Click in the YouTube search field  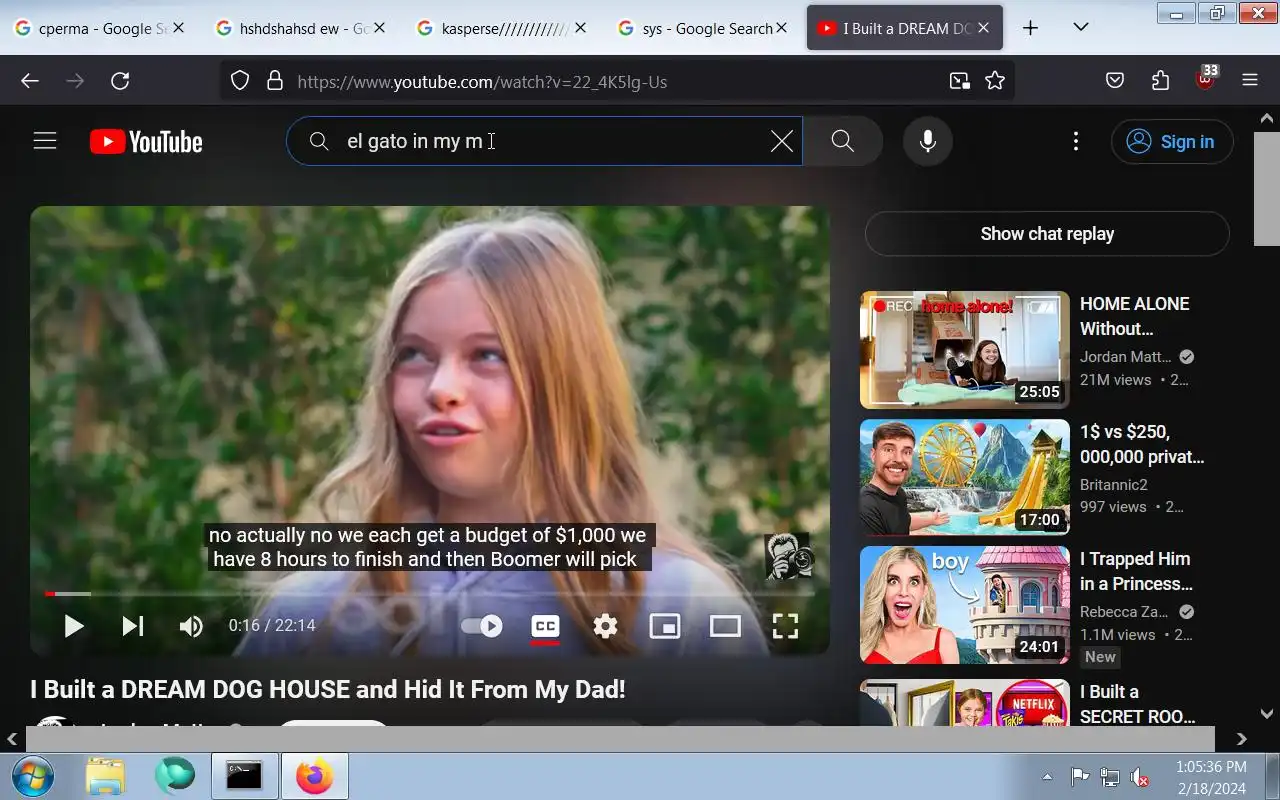tap(545, 141)
